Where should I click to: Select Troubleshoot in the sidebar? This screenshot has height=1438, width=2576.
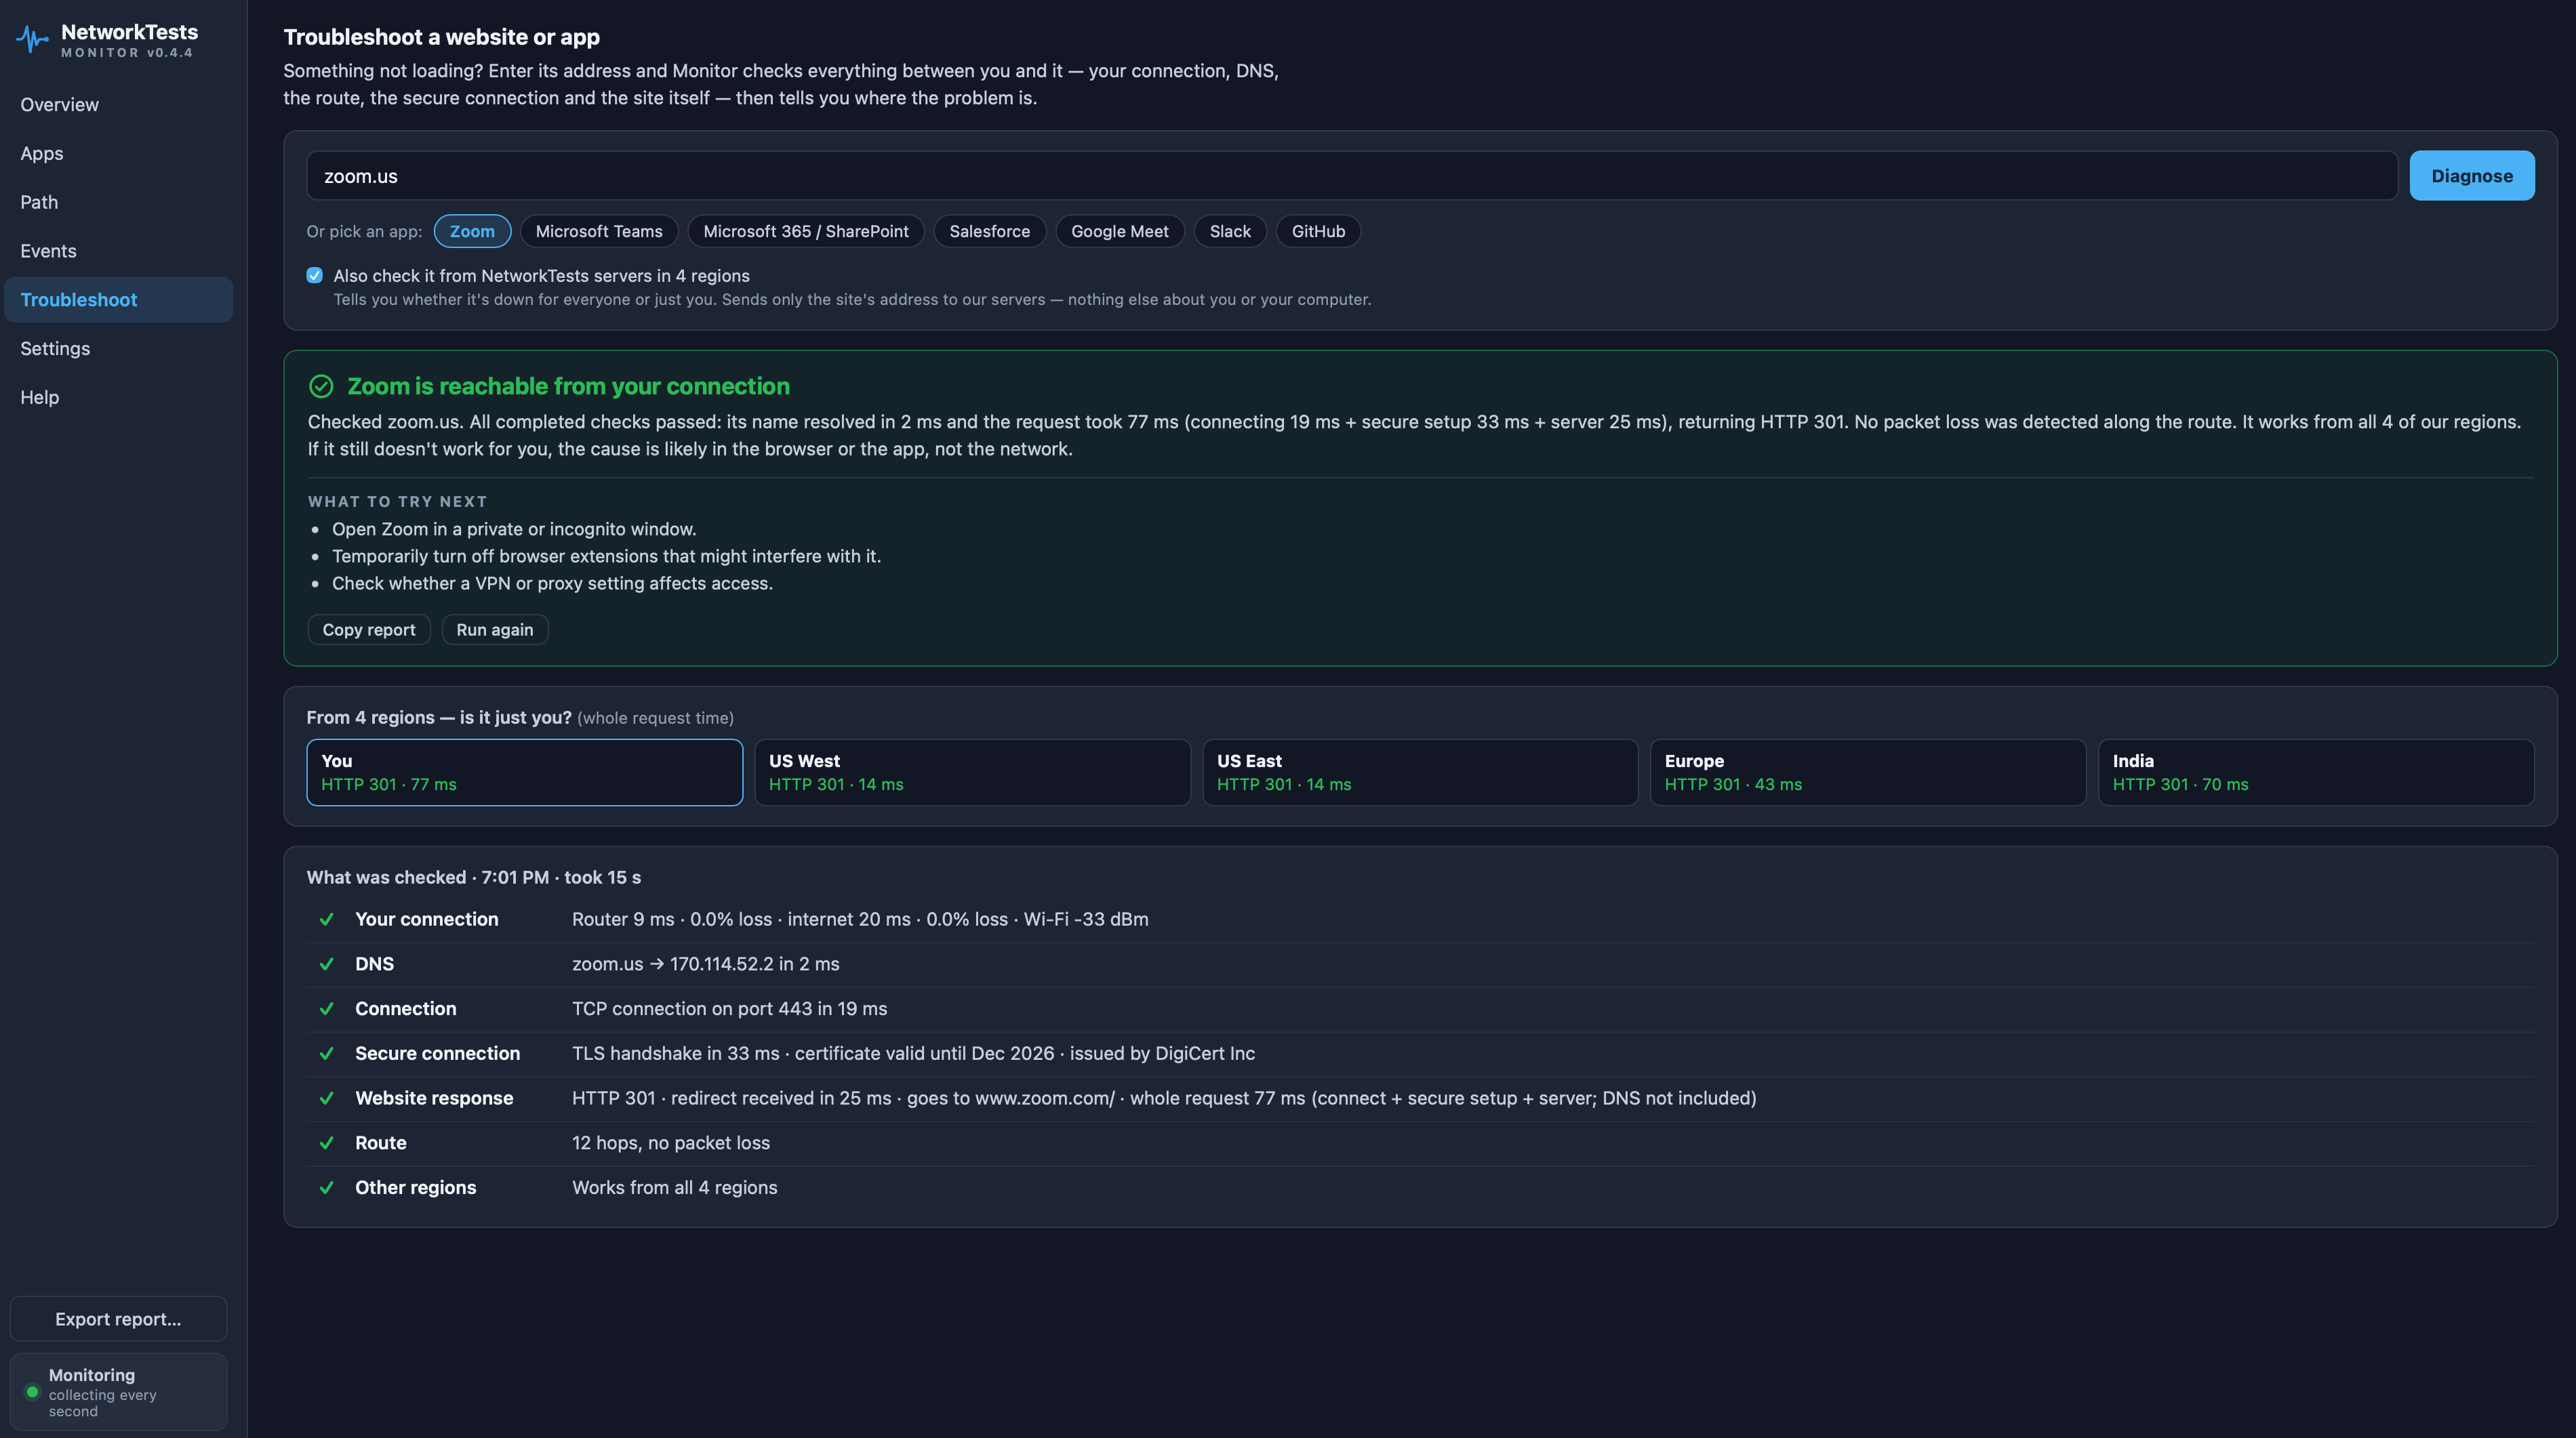point(118,300)
